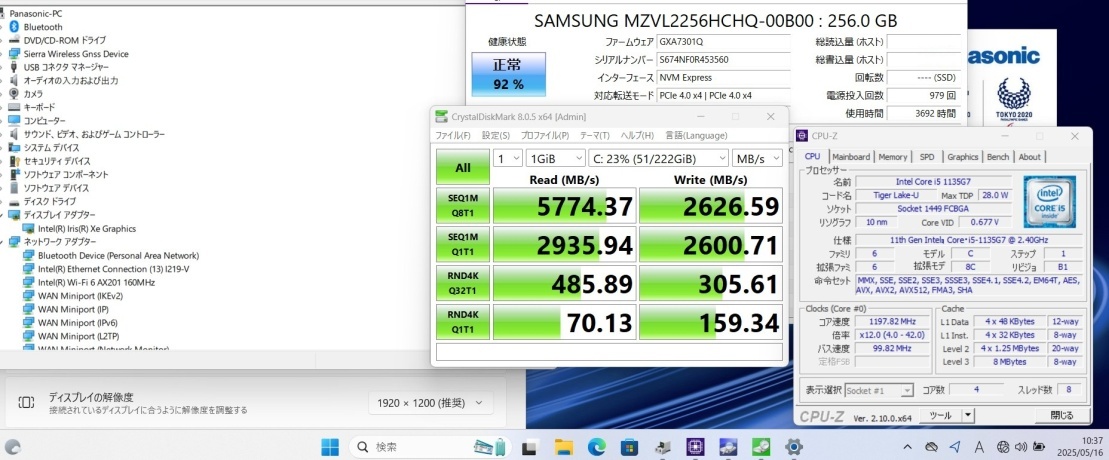Image resolution: width=1109 pixels, height=460 pixels.
Task: Show hidden tray icons chevron
Action: (x=908, y=447)
